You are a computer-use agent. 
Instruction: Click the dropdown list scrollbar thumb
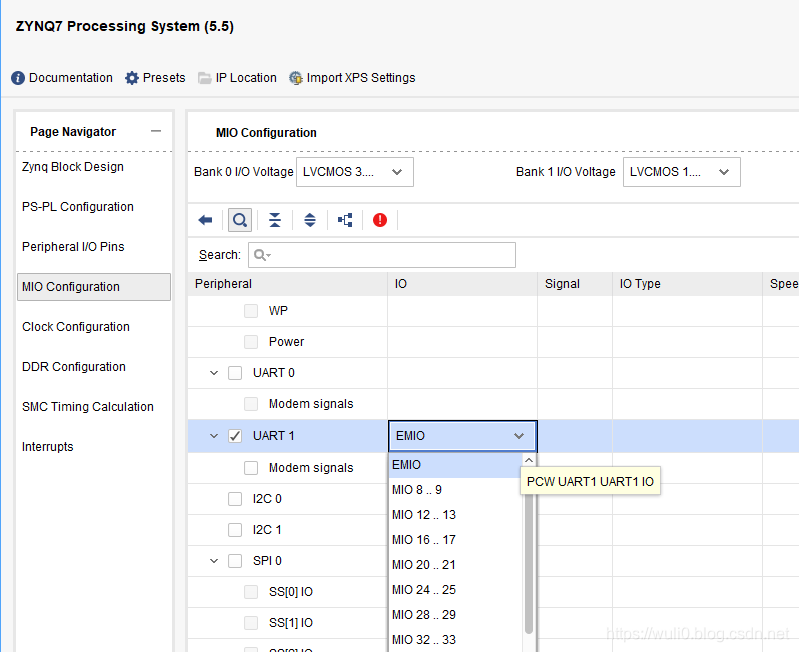tap(529, 563)
